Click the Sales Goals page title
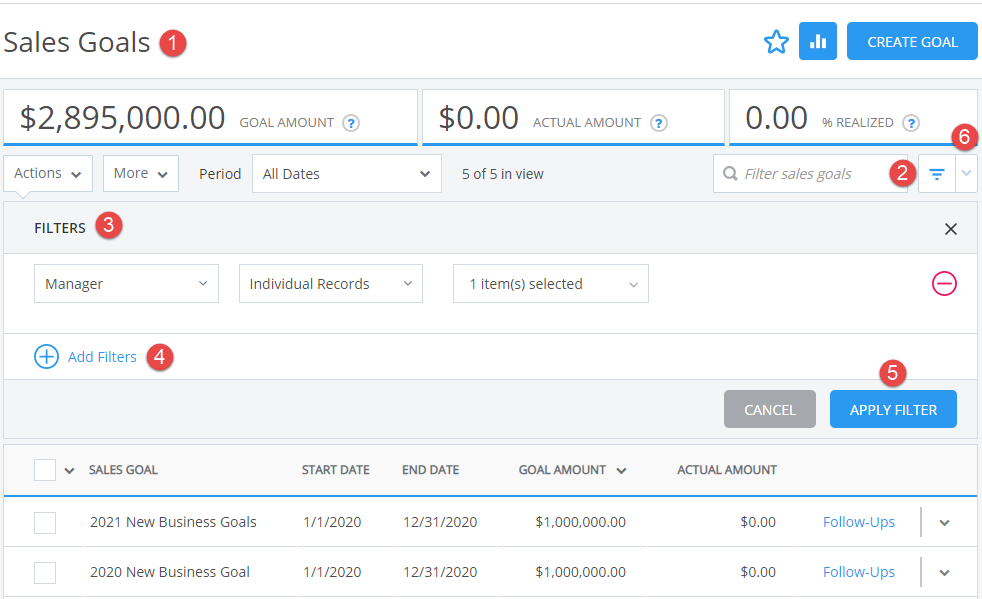This screenshot has height=599, width=982. pos(76,43)
